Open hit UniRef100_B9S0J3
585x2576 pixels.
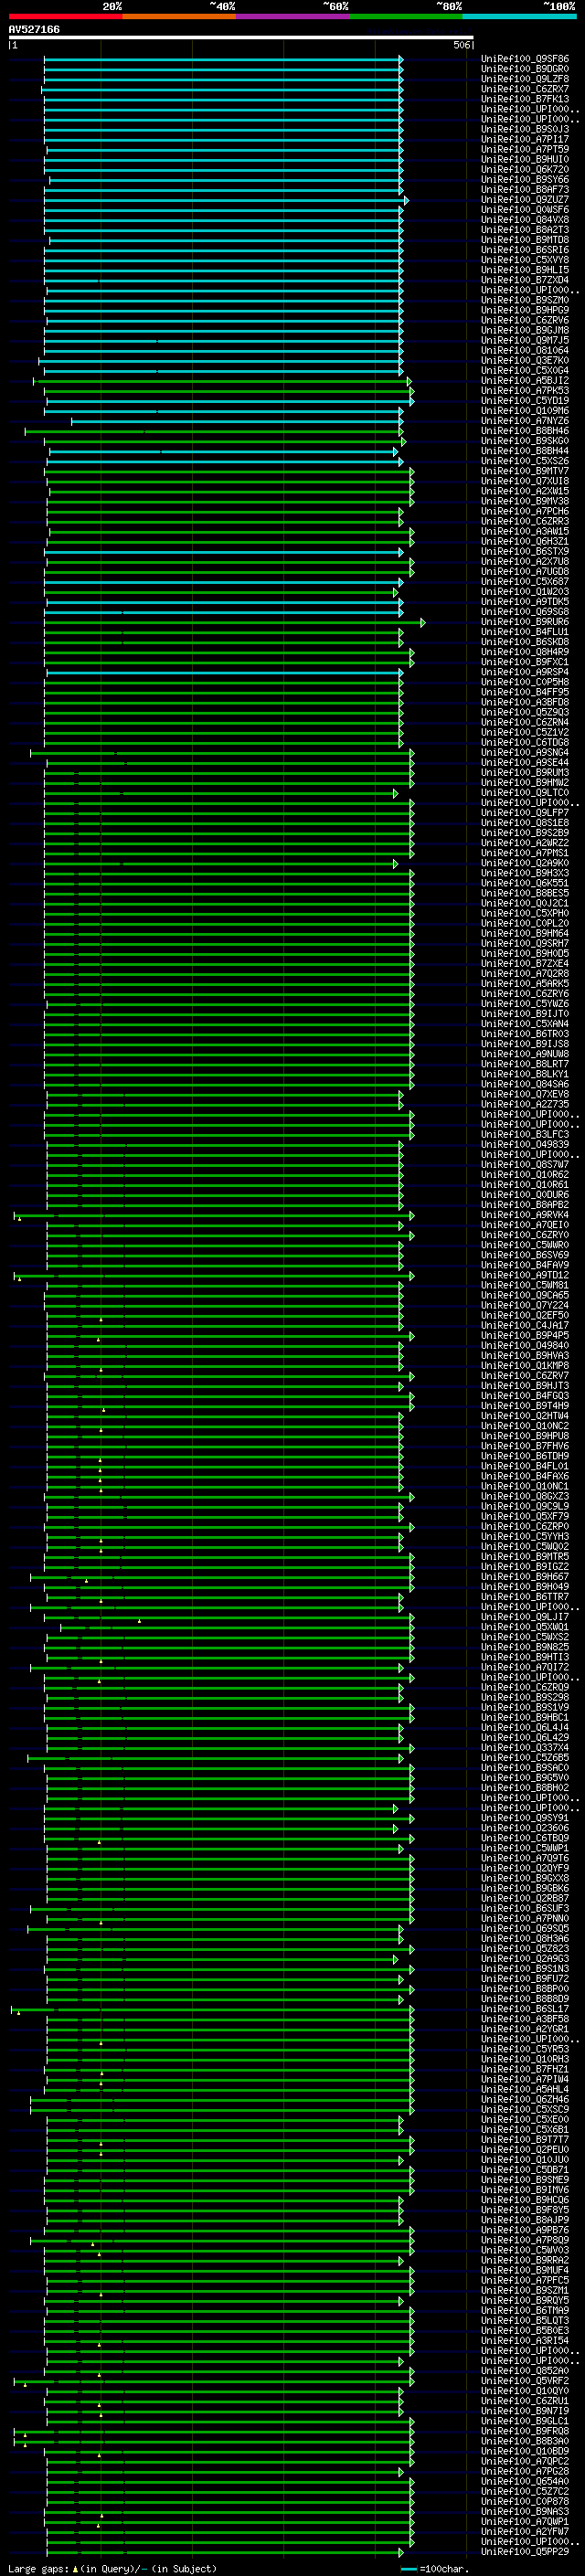[x=525, y=129]
